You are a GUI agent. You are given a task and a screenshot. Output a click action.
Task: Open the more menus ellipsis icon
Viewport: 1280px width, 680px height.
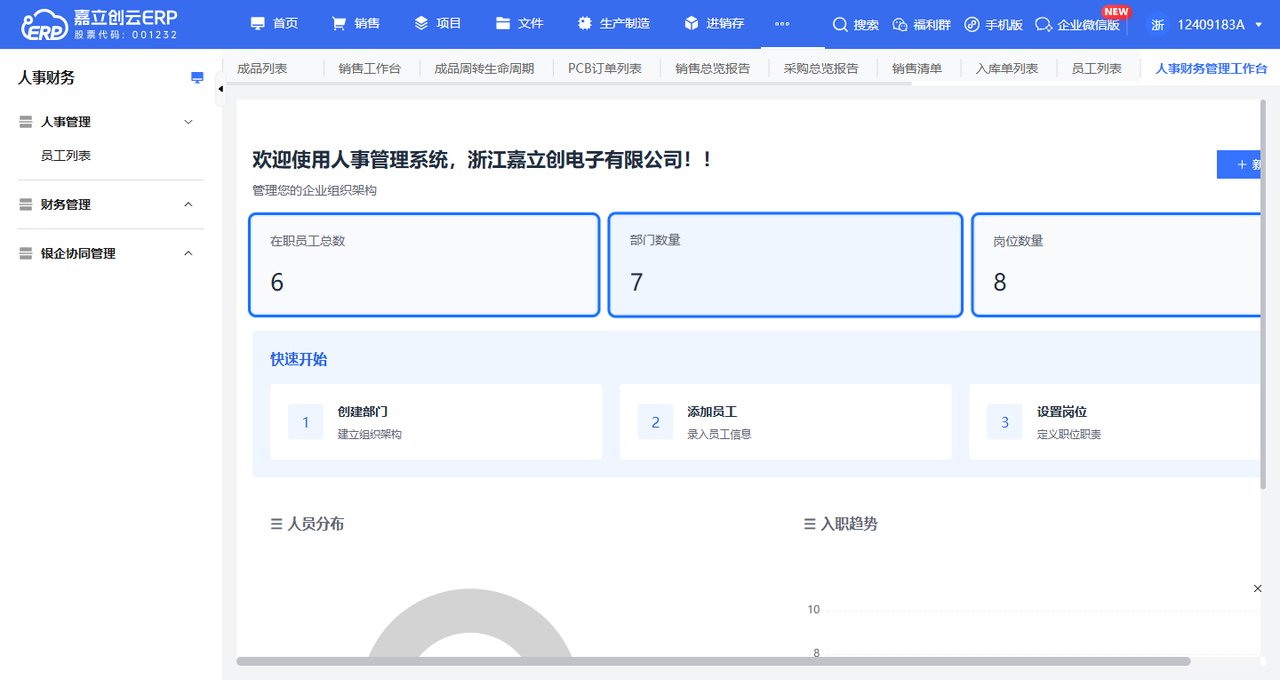tap(782, 24)
